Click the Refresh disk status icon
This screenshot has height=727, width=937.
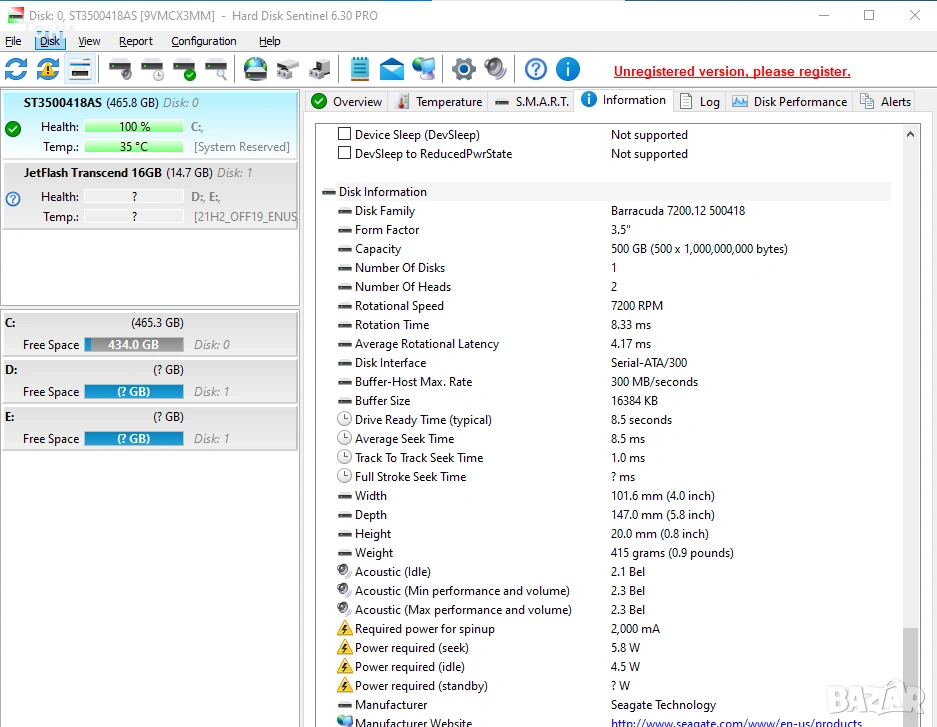[x=16, y=69]
